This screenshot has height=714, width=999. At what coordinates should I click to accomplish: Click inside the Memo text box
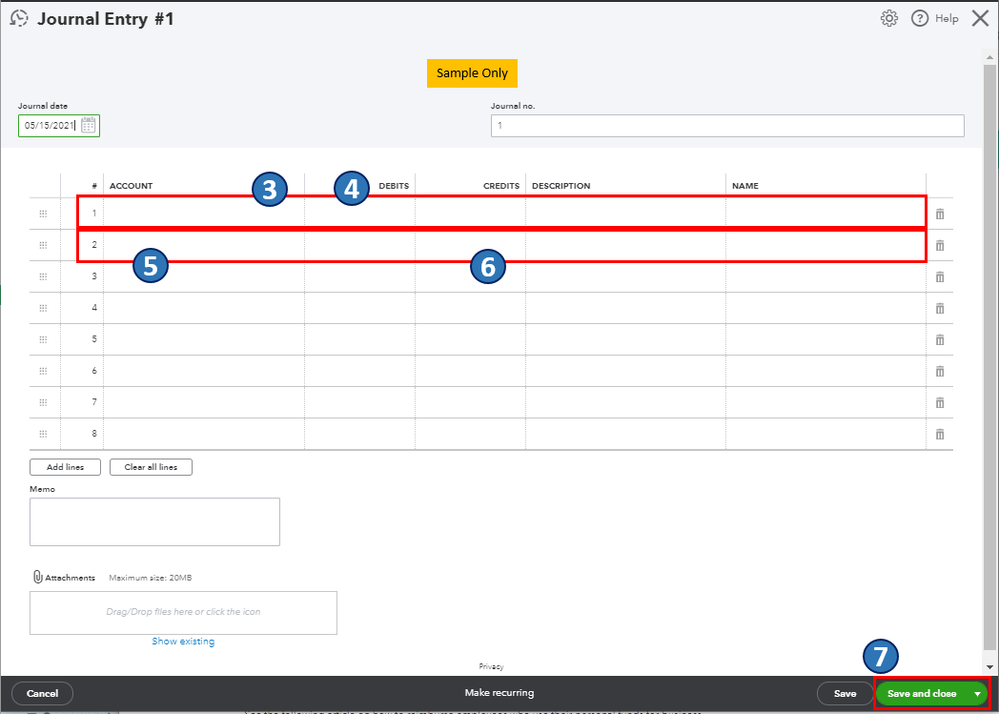[155, 522]
